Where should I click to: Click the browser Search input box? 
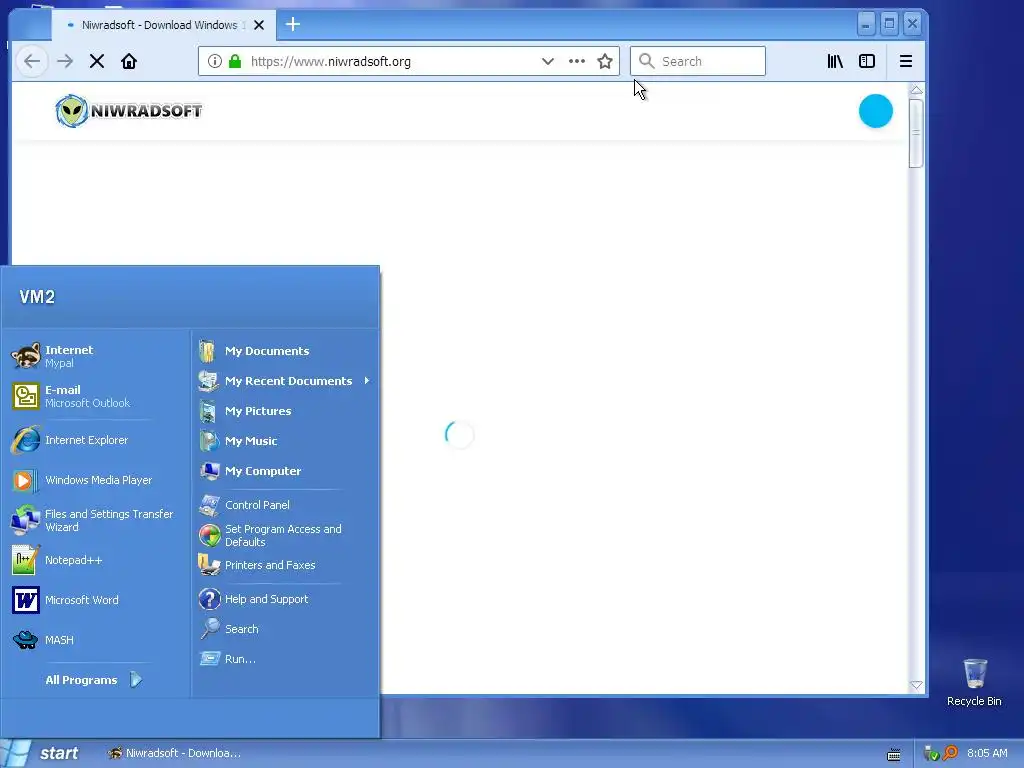click(x=697, y=61)
